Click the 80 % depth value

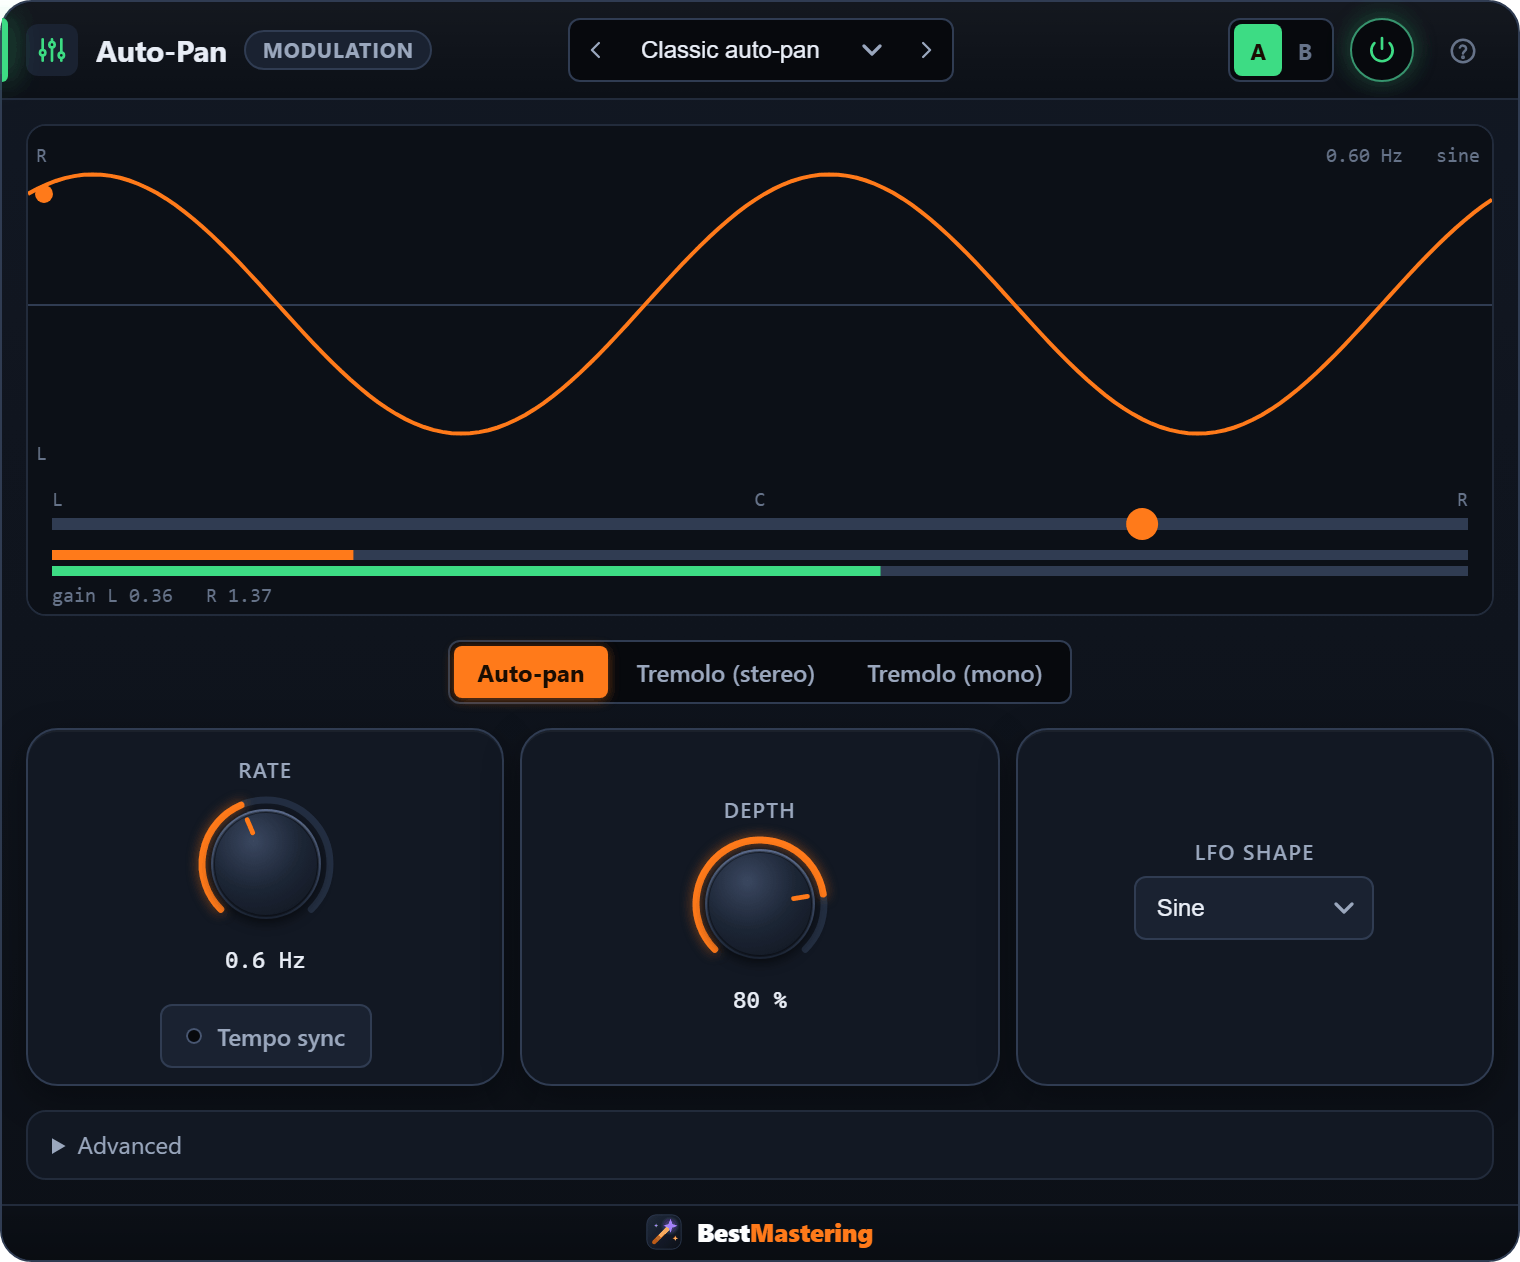point(760,1001)
